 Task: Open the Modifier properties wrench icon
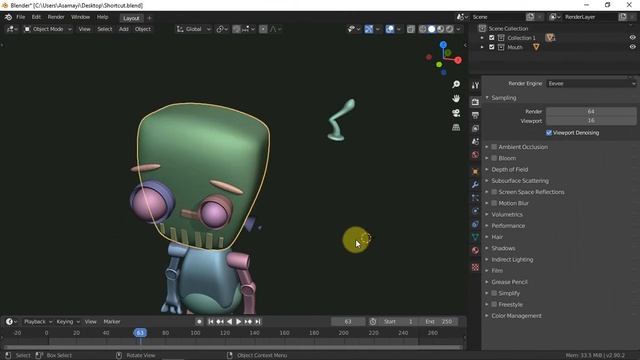coord(475,184)
